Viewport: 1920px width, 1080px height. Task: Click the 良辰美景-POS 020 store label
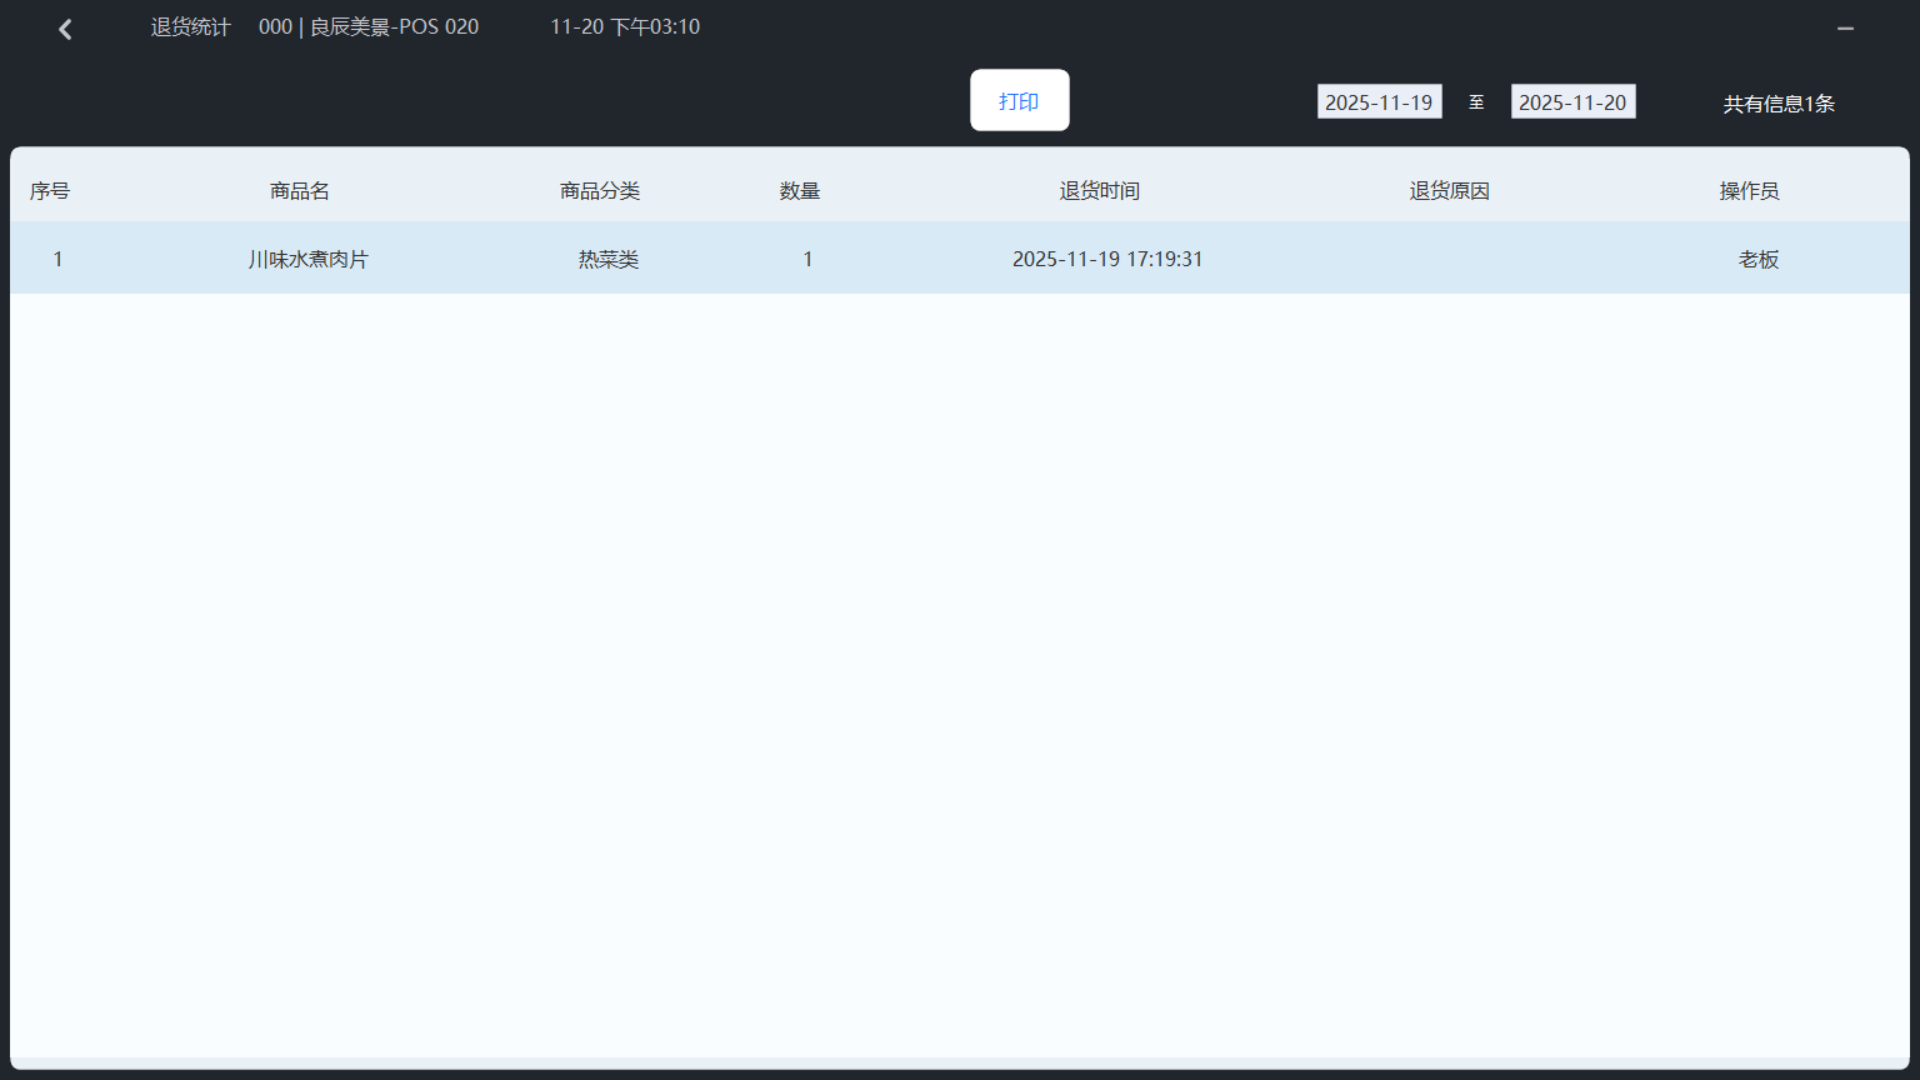[393, 27]
